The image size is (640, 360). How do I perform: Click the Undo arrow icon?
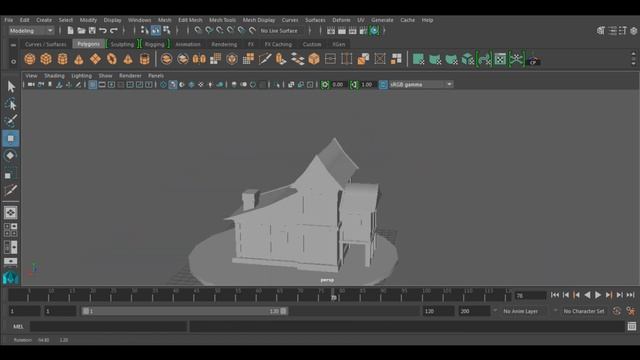click(x=103, y=31)
